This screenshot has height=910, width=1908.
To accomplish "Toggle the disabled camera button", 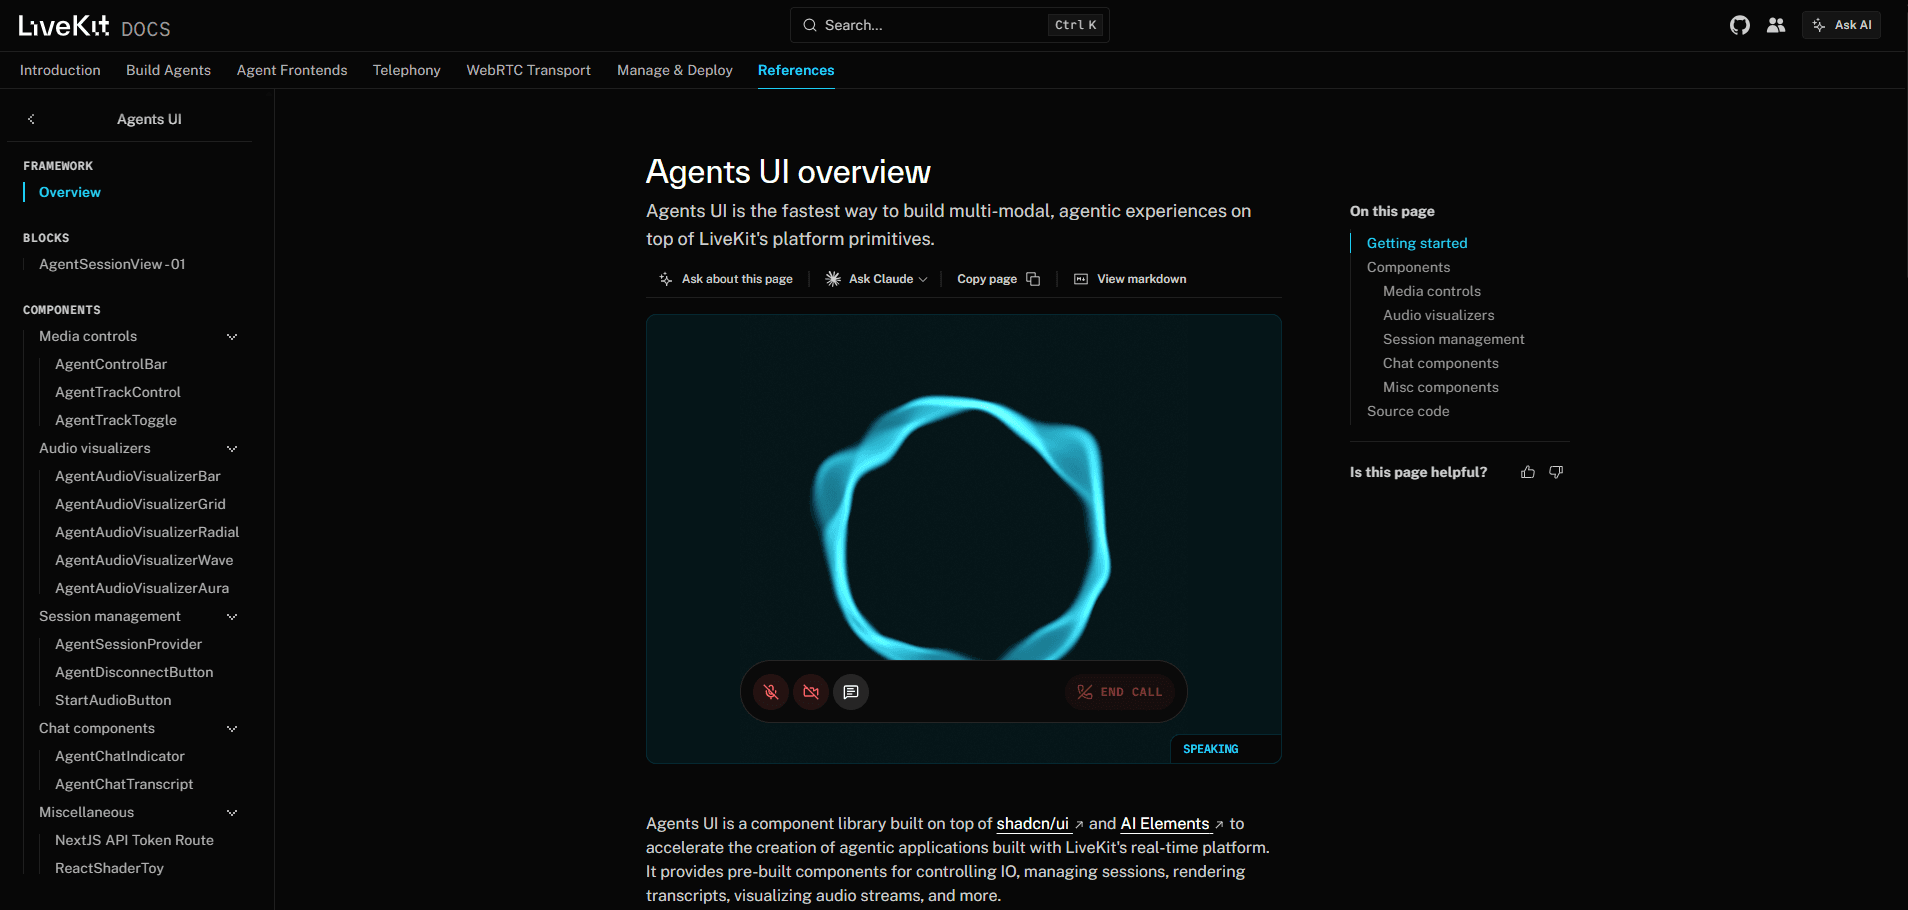I will (x=811, y=692).
